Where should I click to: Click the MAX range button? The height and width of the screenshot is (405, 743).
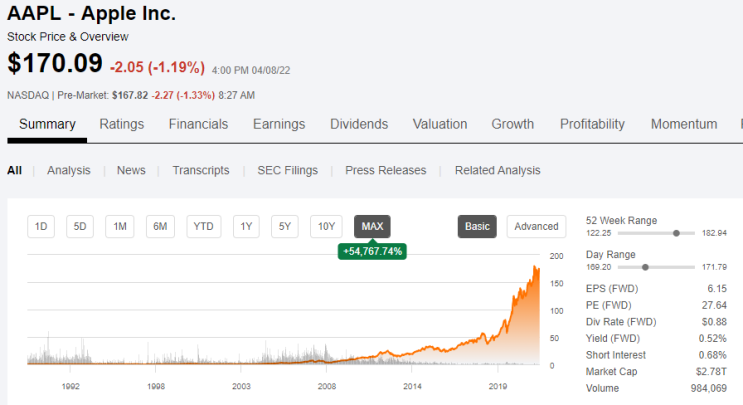pyautogui.click(x=372, y=226)
